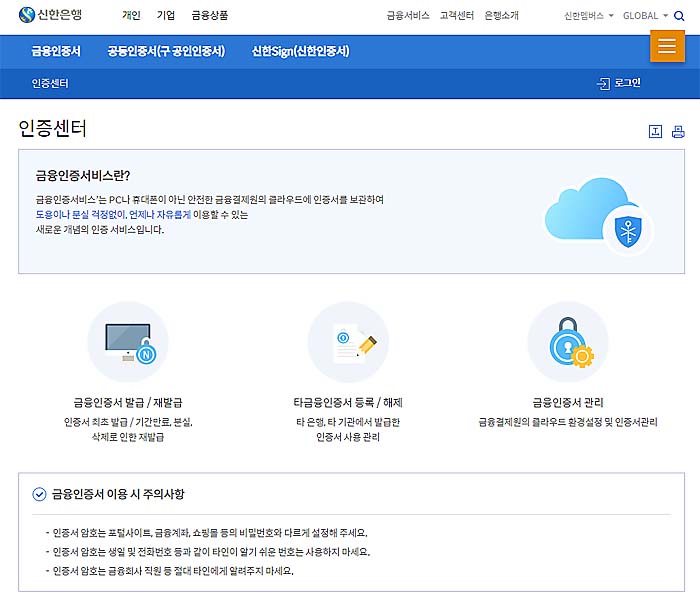Image resolution: width=700 pixels, height=610 pixels.
Task: Click the font size adjust icon
Action: point(655,131)
